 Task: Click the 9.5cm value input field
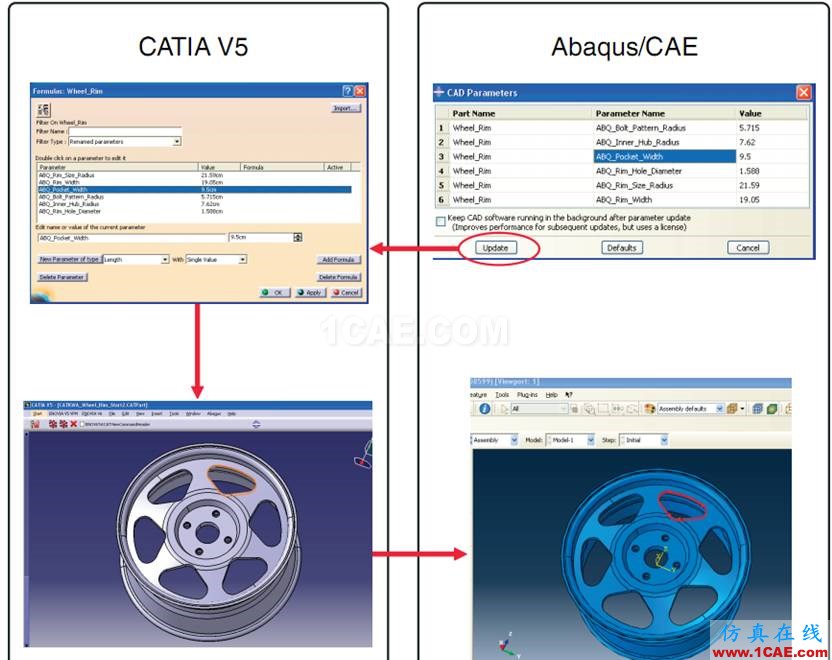tap(261, 238)
